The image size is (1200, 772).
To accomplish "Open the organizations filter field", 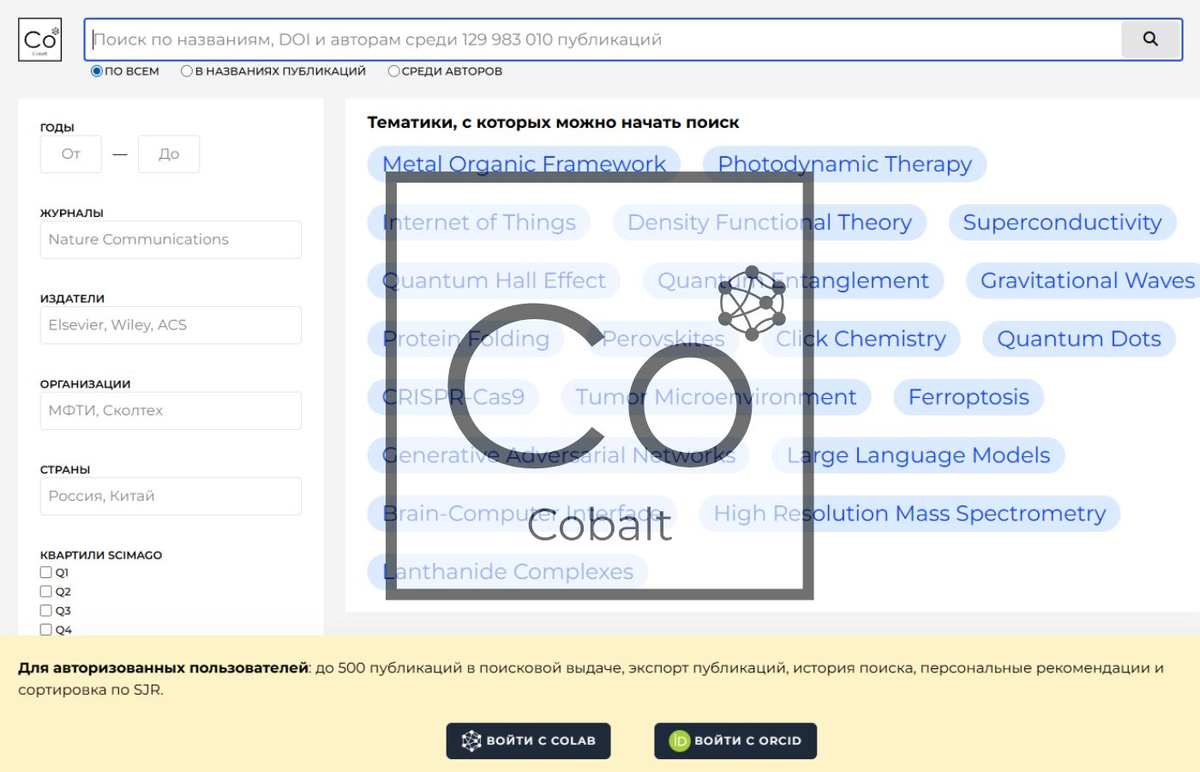I will [171, 410].
